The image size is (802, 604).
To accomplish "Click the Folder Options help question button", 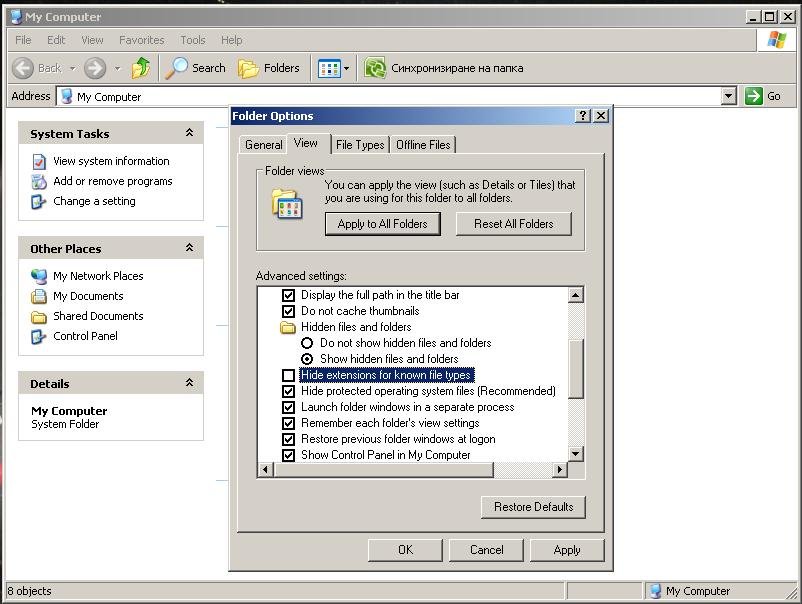I will coord(583,116).
